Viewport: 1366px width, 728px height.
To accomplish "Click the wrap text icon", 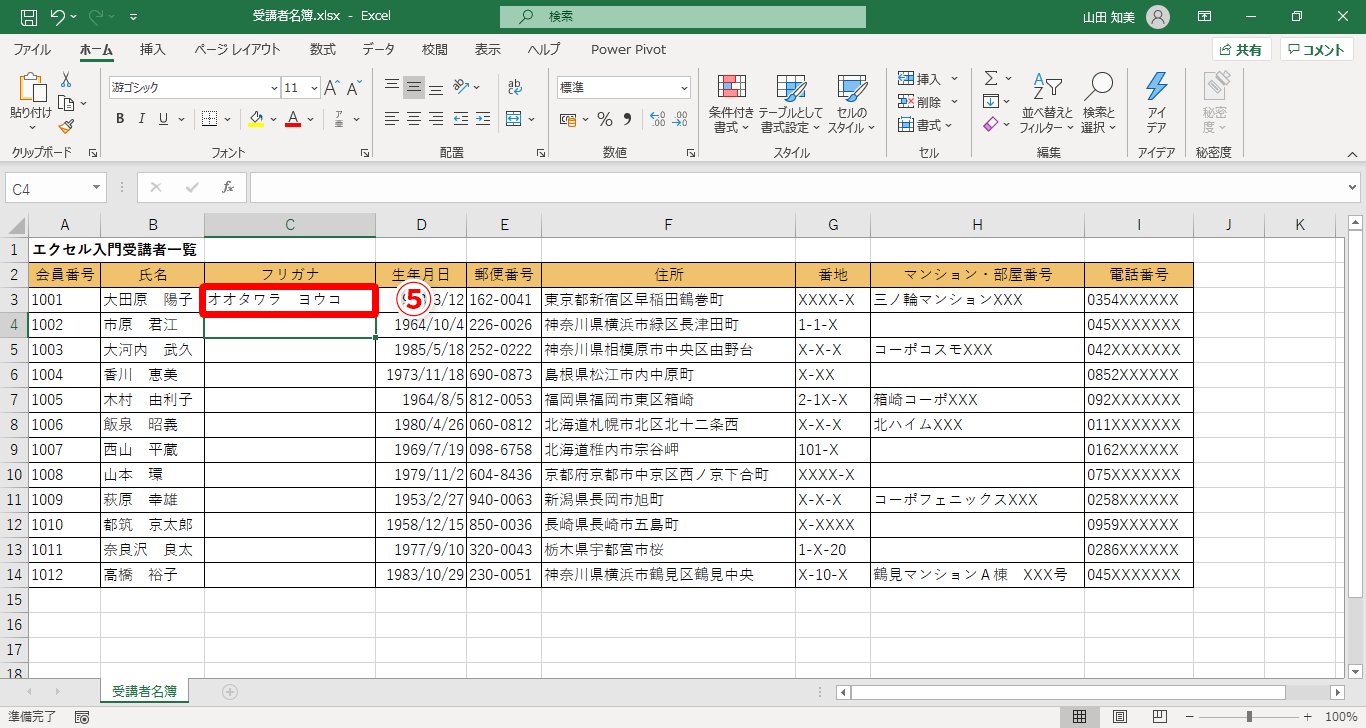I will (x=515, y=87).
